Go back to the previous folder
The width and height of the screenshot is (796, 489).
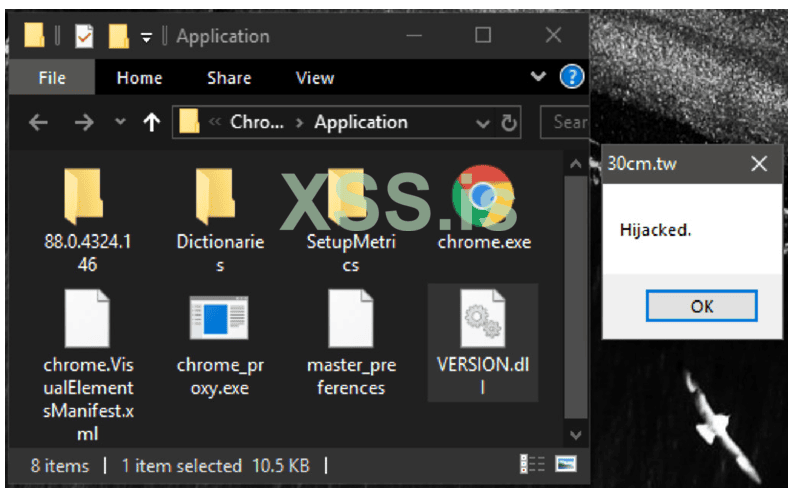[39, 122]
